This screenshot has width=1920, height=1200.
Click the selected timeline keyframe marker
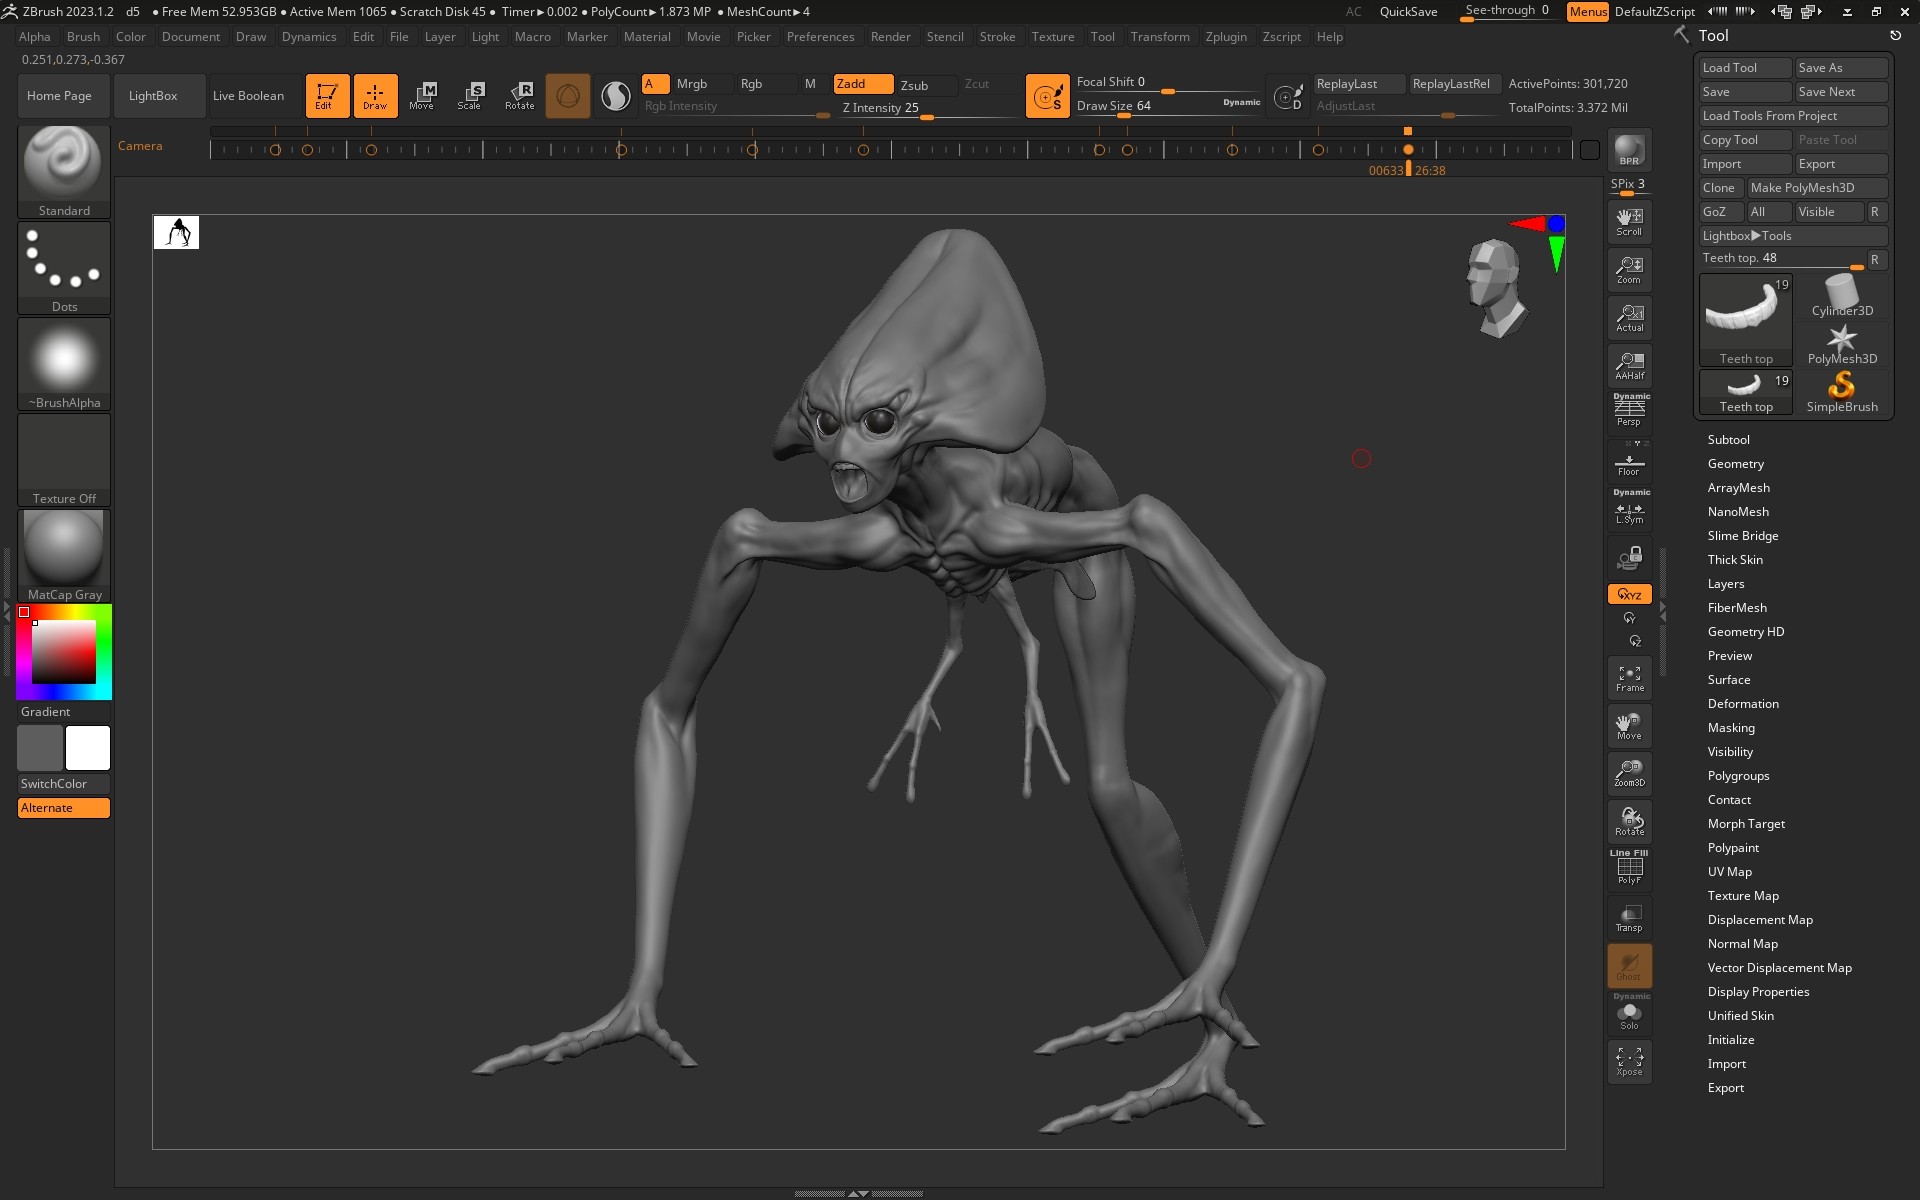click(1408, 150)
